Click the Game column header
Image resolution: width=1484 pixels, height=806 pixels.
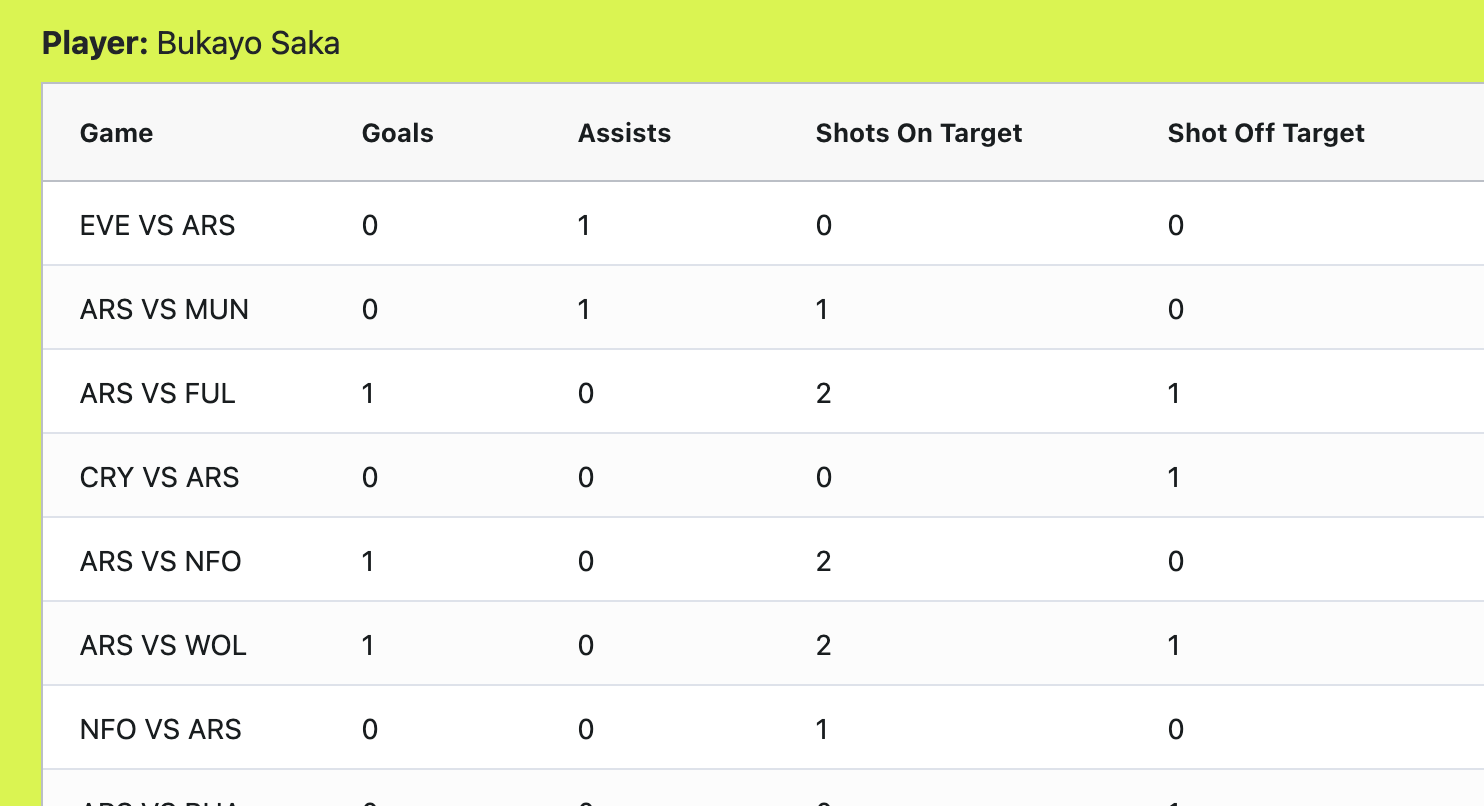(116, 133)
